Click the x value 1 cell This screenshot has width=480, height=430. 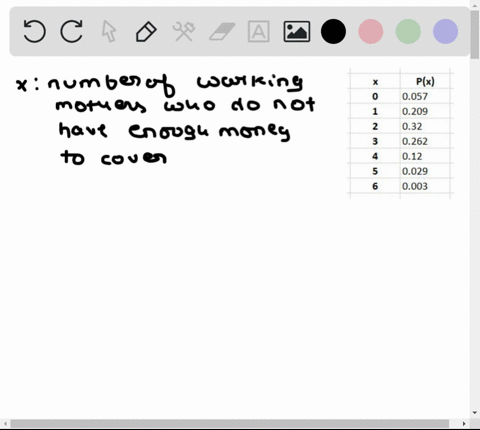point(375,111)
